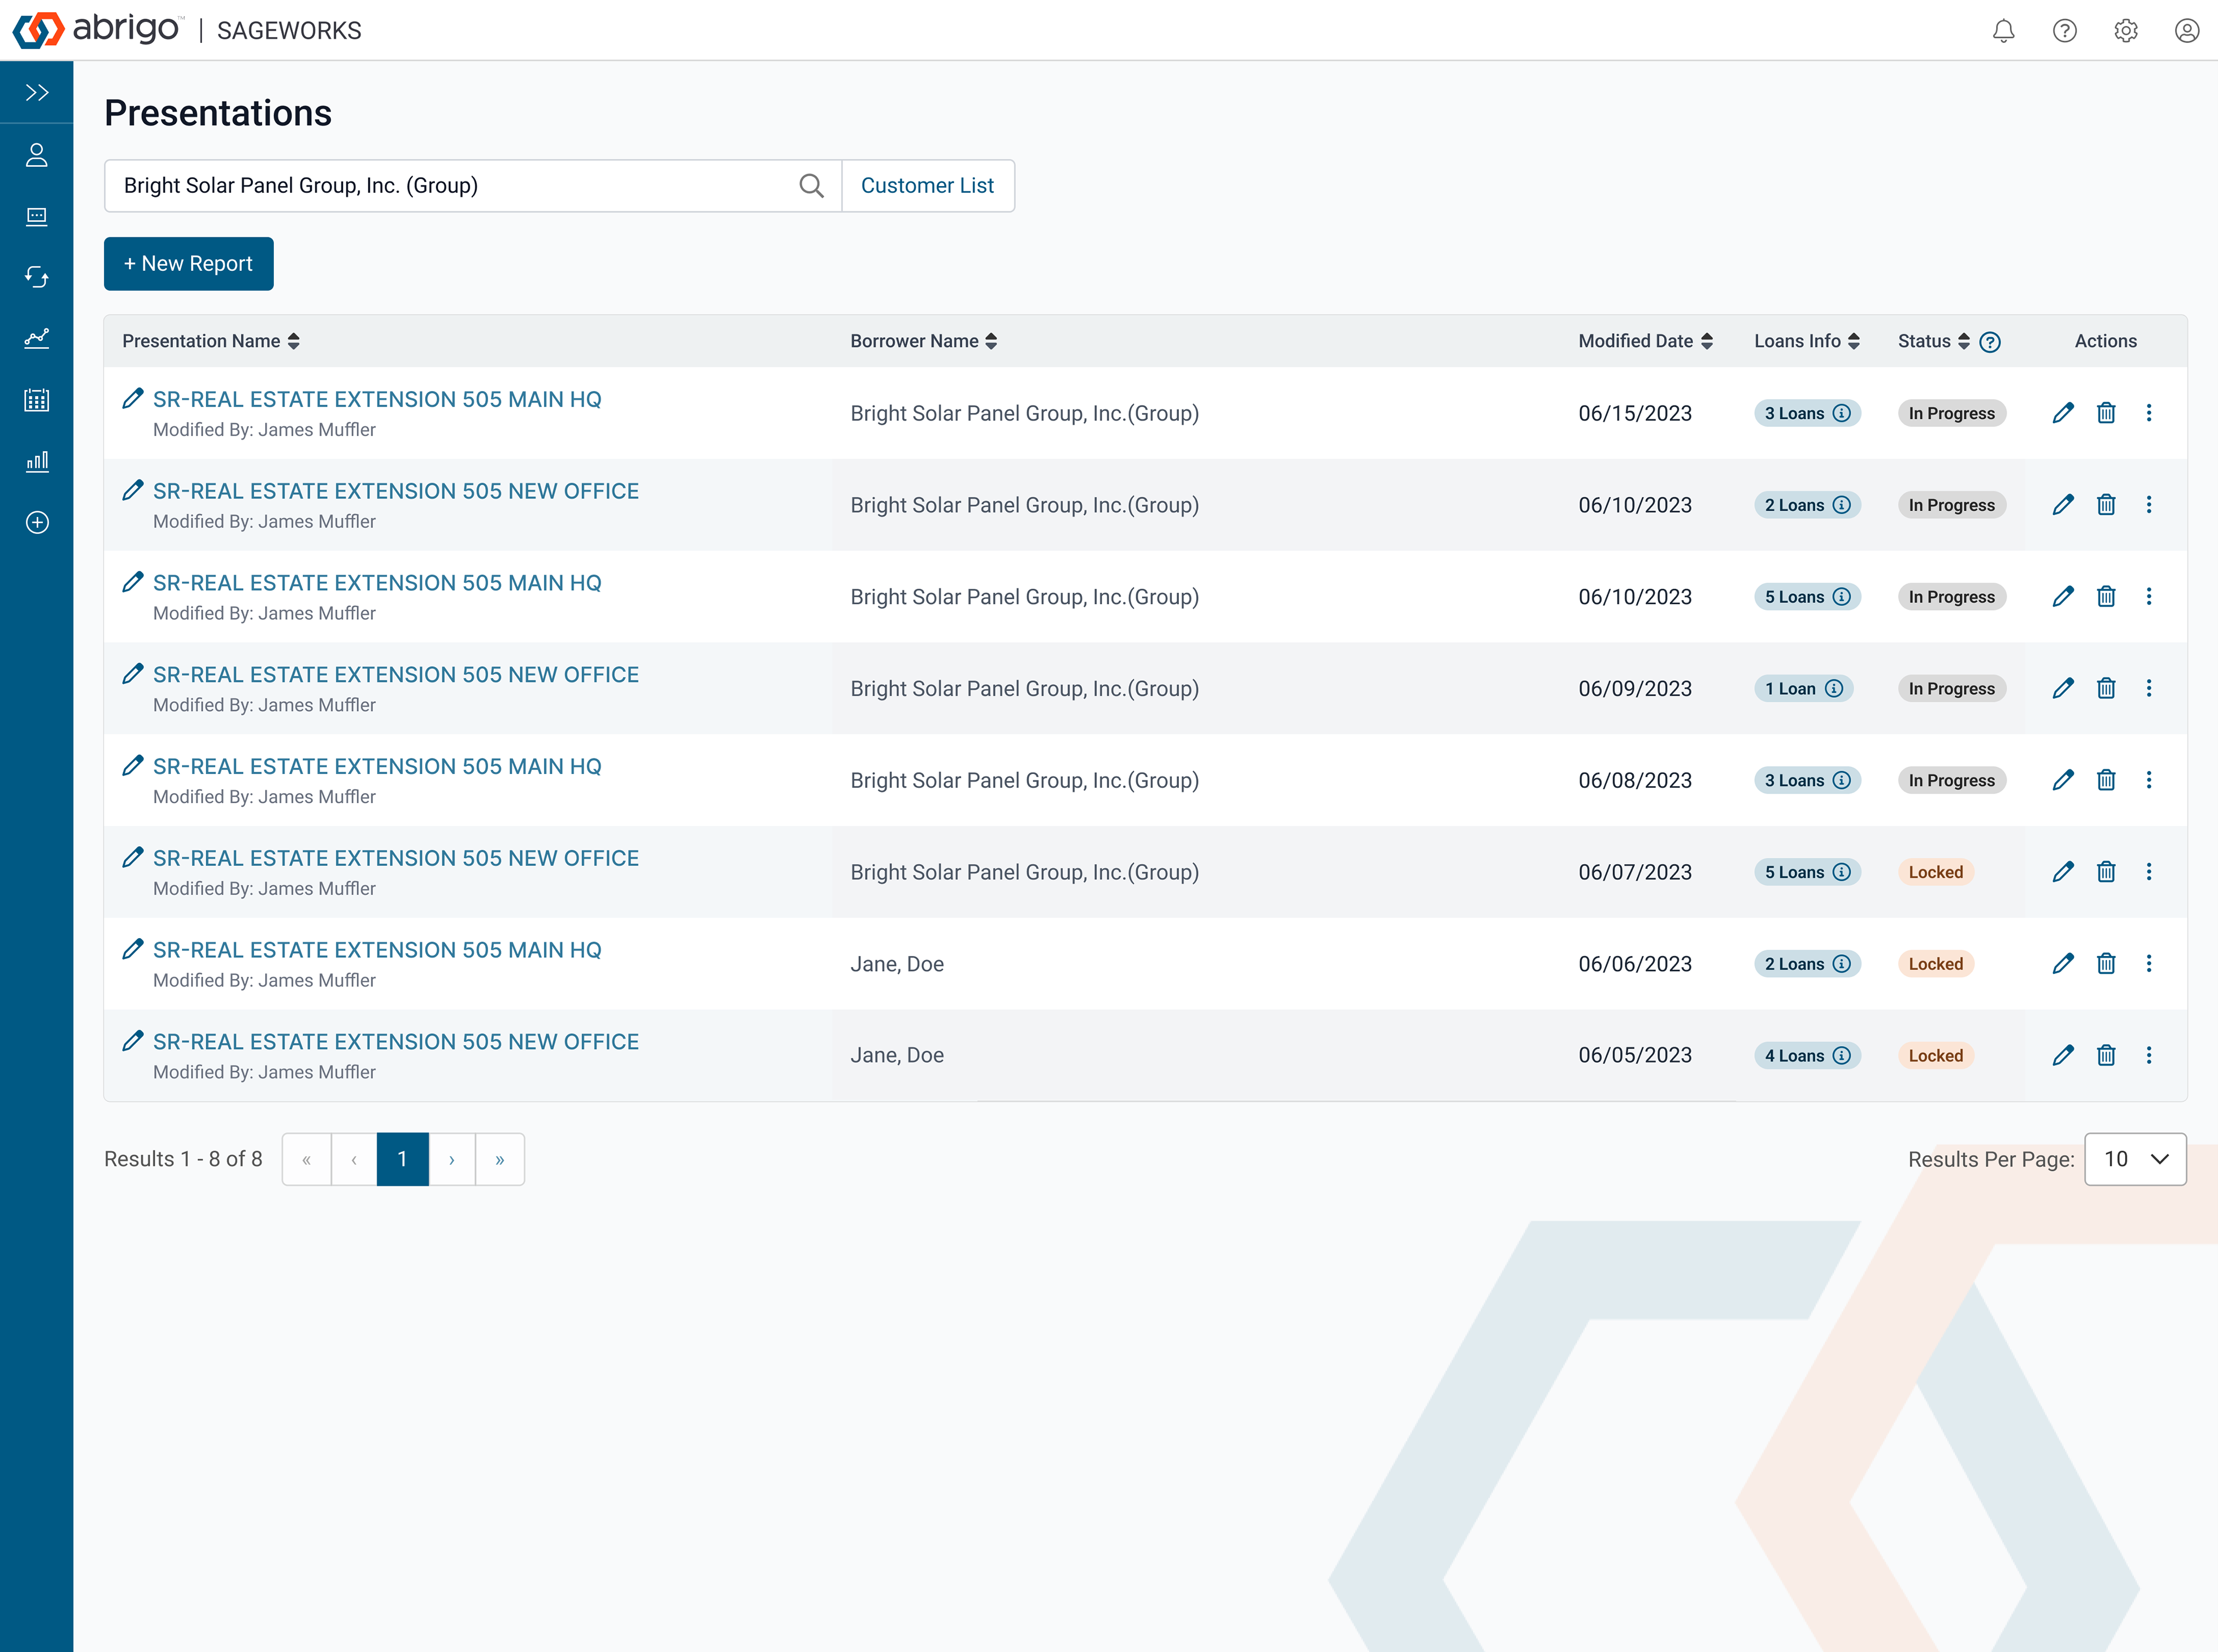Open more actions for 06/15/2023 row
The width and height of the screenshot is (2218, 1652).
2149,413
